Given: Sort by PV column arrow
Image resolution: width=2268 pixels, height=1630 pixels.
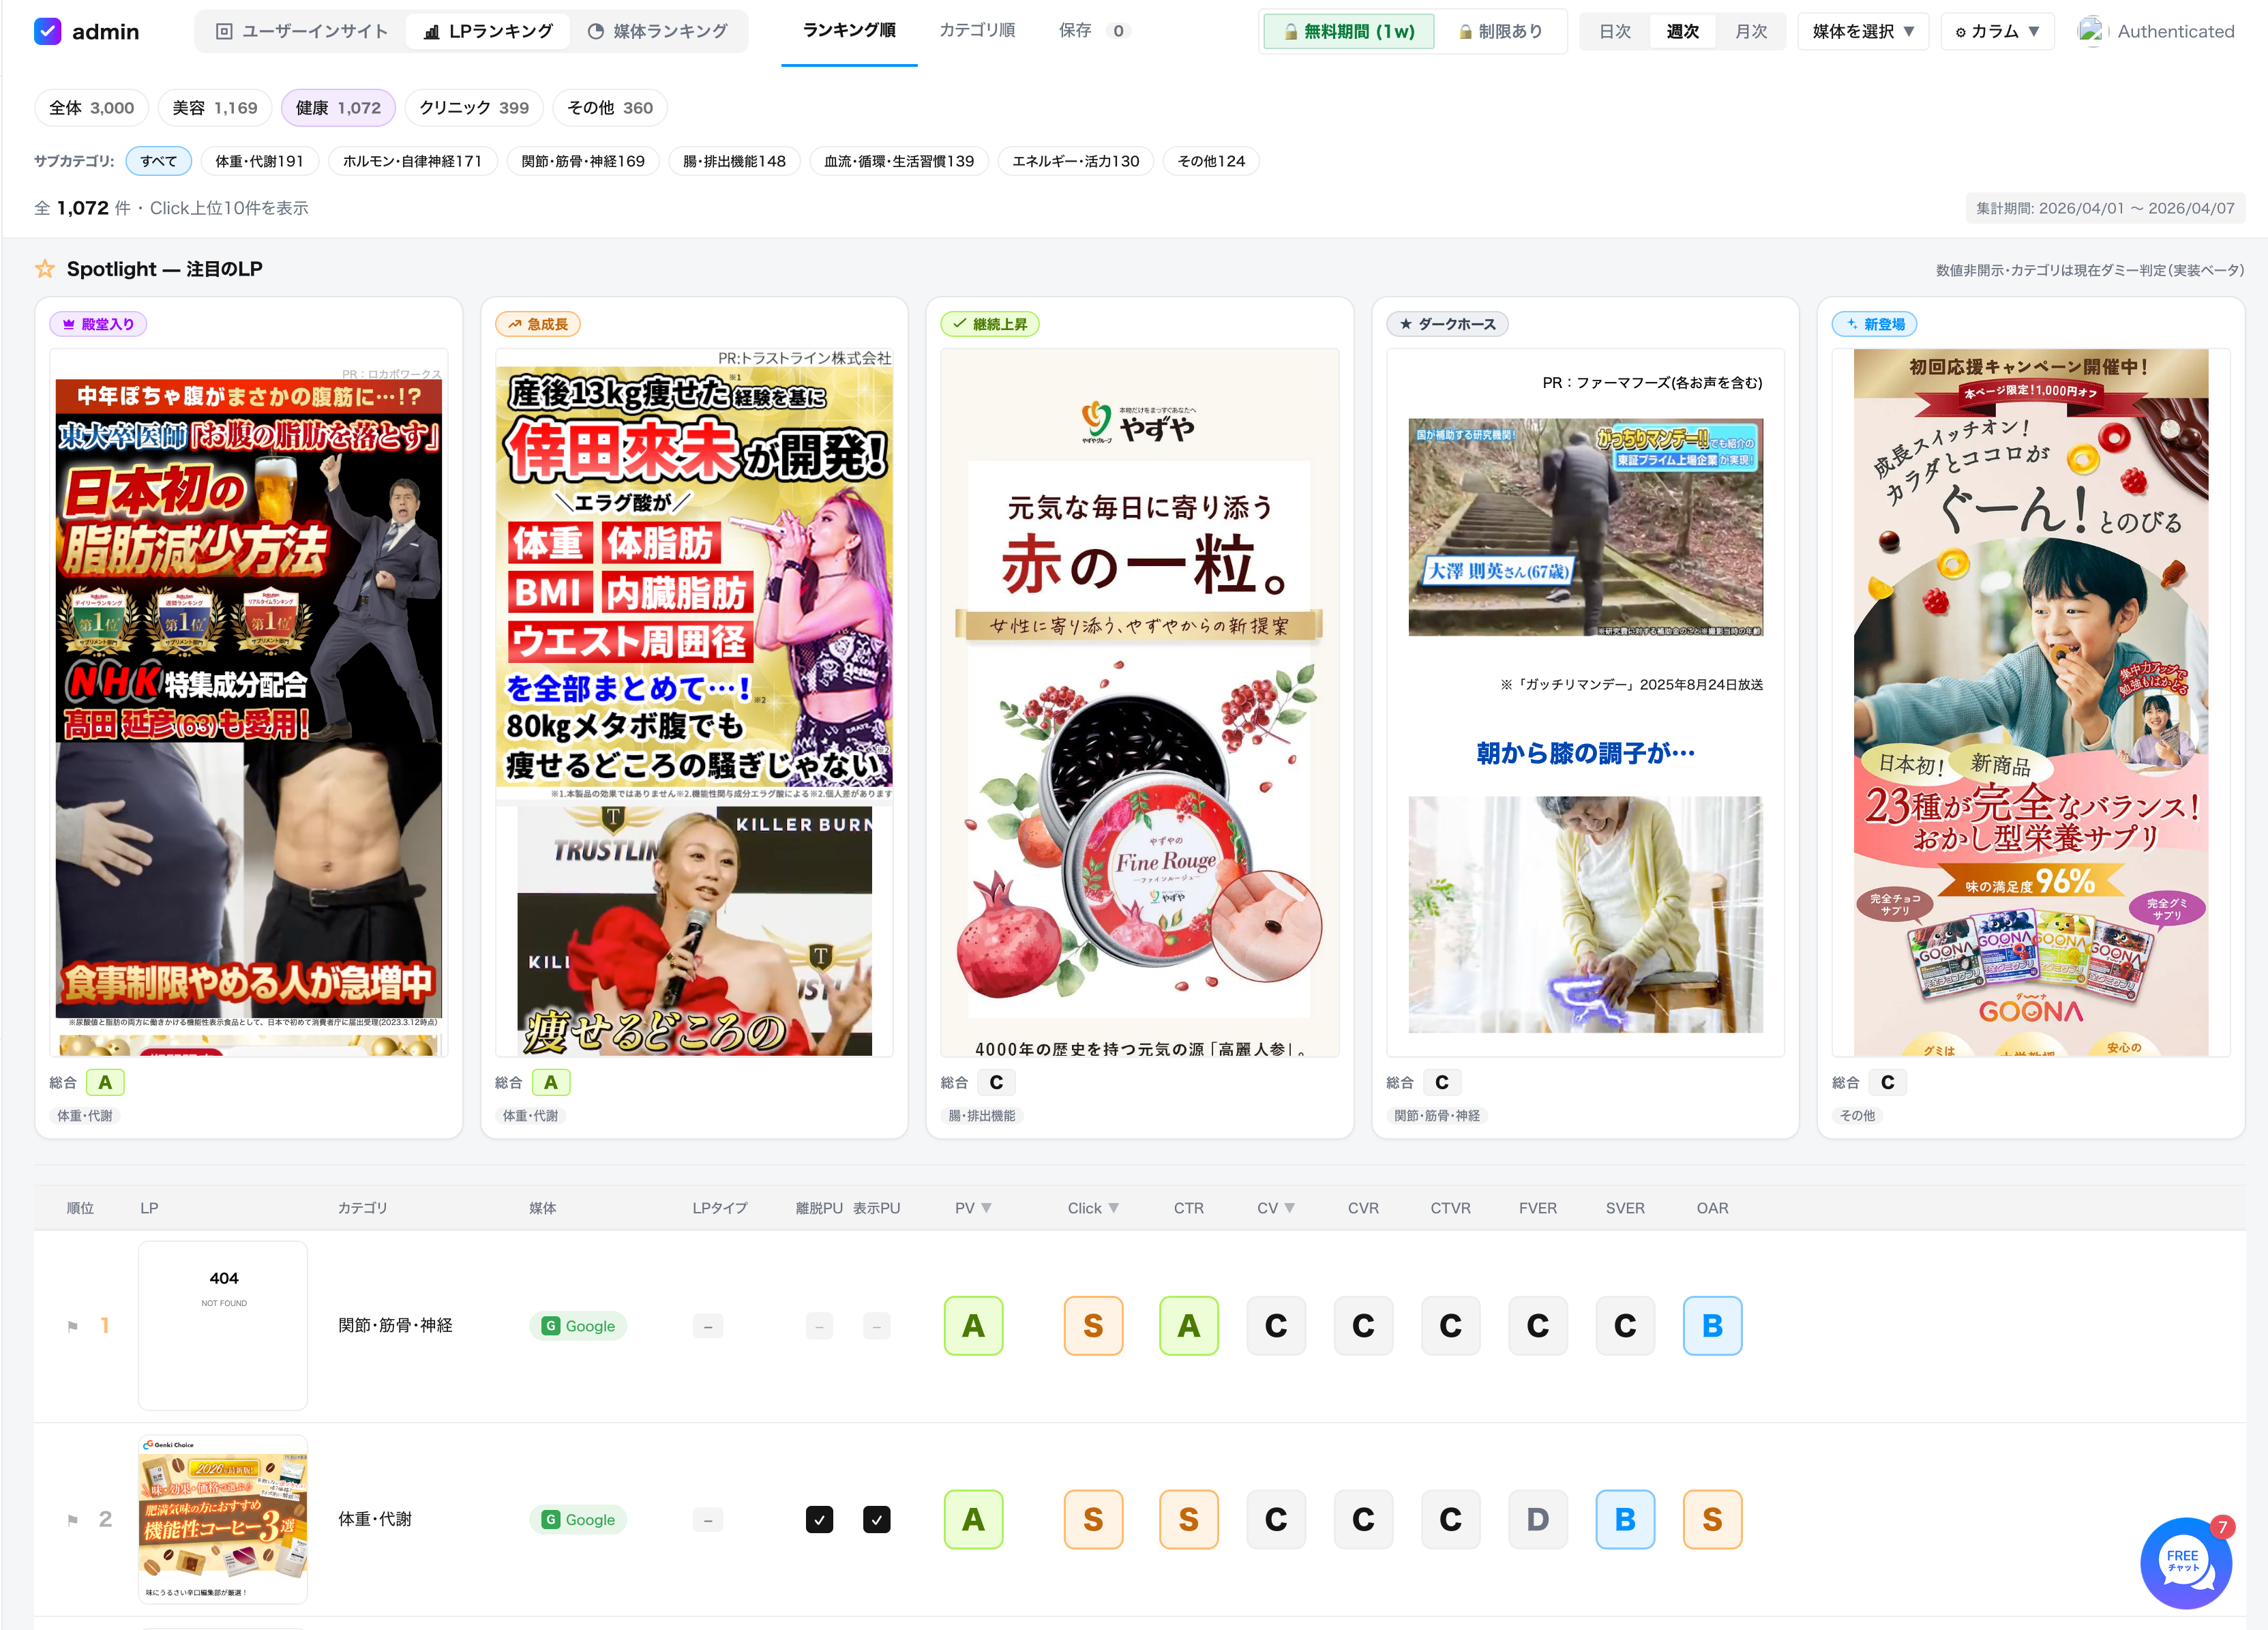Looking at the screenshot, I should pyautogui.click(x=987, y=1208).
